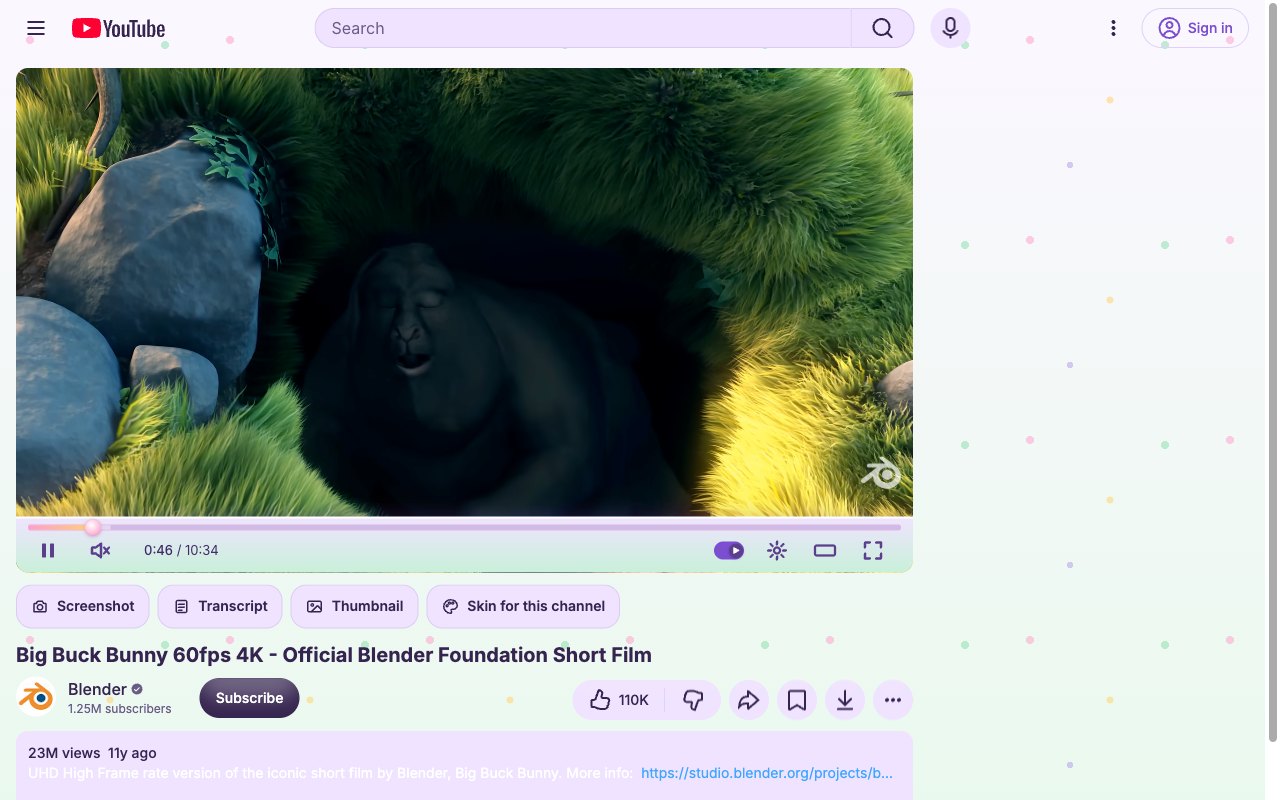Viewport: 1280px width, 800px height.
Task: Open the hamburger guide menu
Action: click(x=36, y=28)
